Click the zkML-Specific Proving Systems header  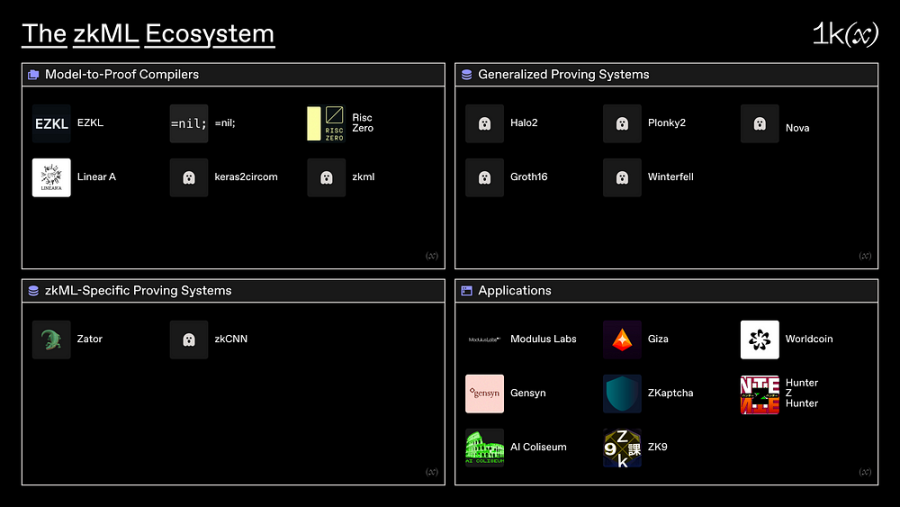point(138,291)
